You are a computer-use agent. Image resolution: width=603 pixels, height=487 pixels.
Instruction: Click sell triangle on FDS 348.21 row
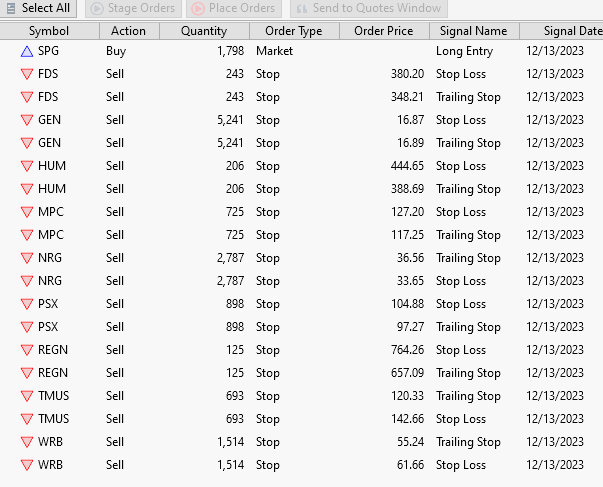coord(27,97)
